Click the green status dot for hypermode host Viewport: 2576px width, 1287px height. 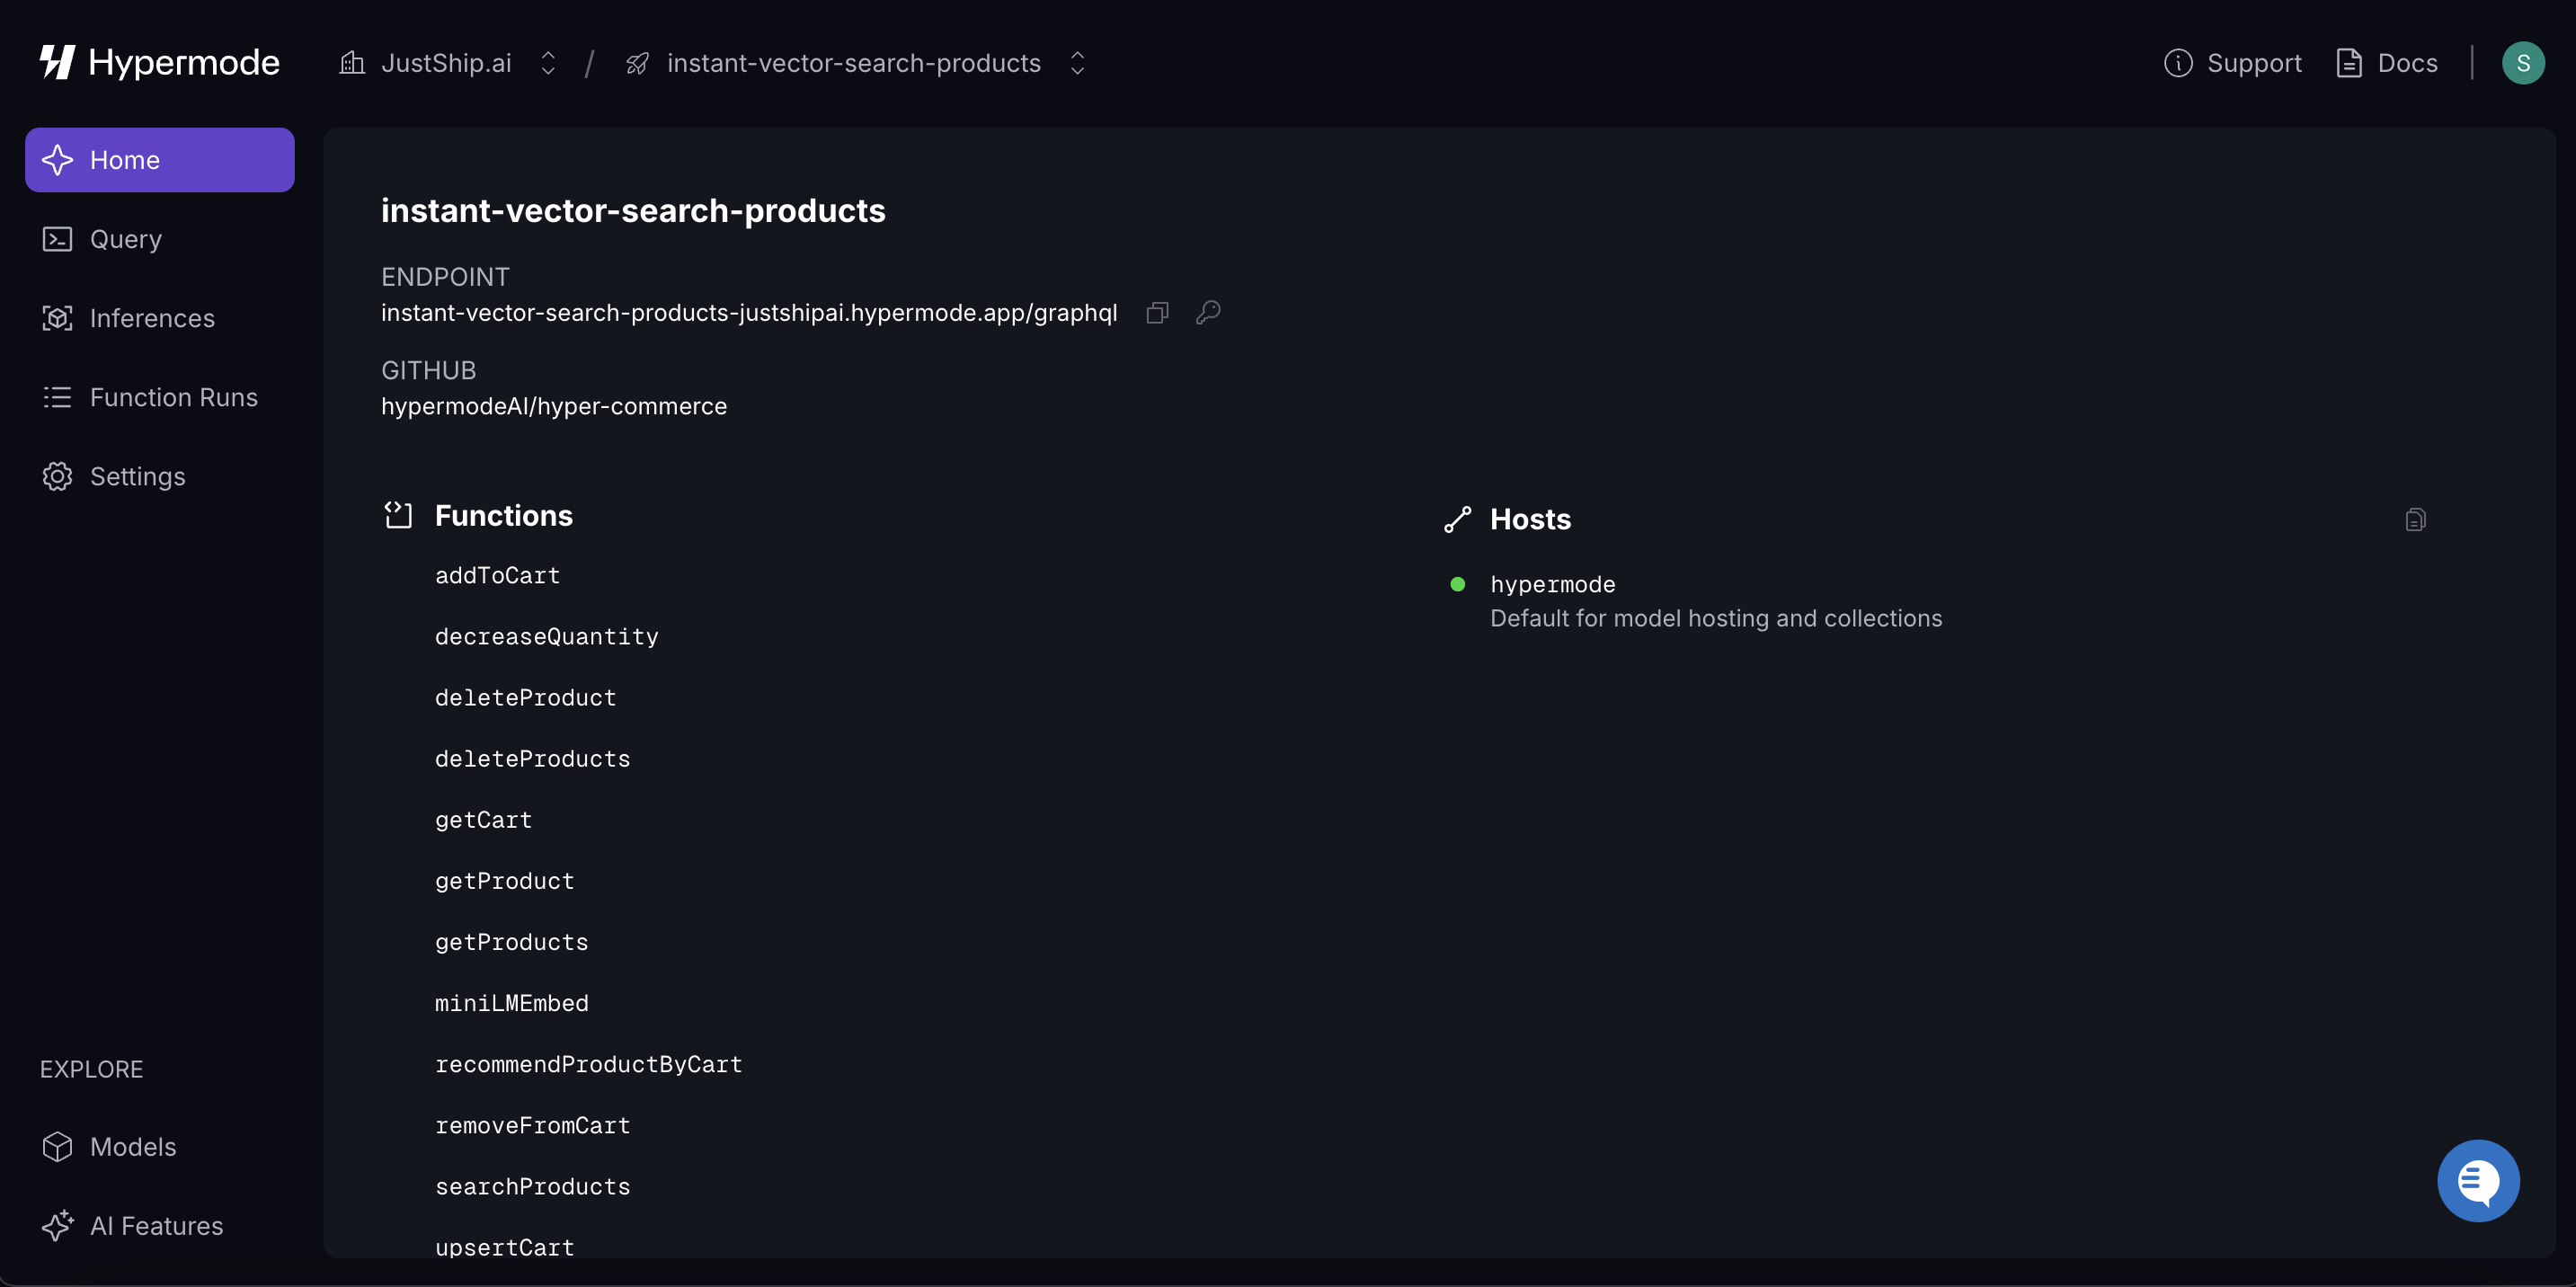[x=1457, y=584]
